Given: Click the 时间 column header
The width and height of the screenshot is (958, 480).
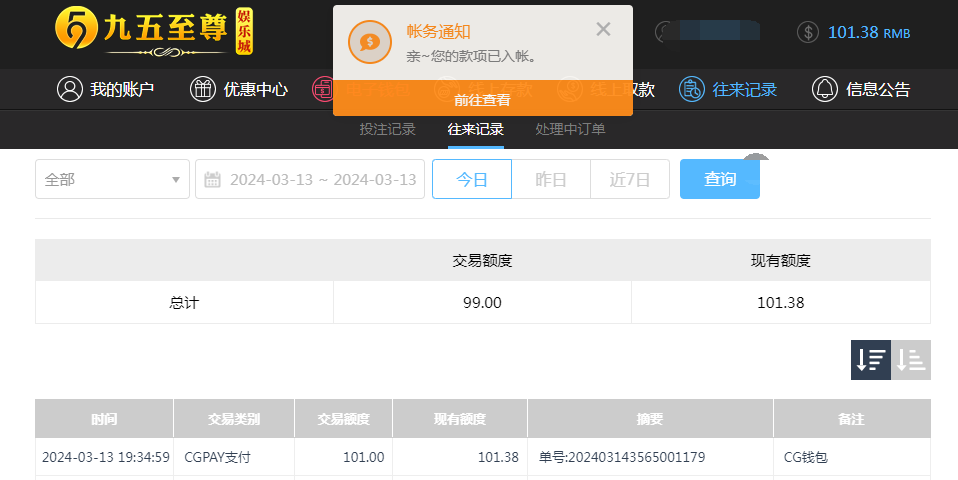Looking at the screenshot, I should (104, 419).
